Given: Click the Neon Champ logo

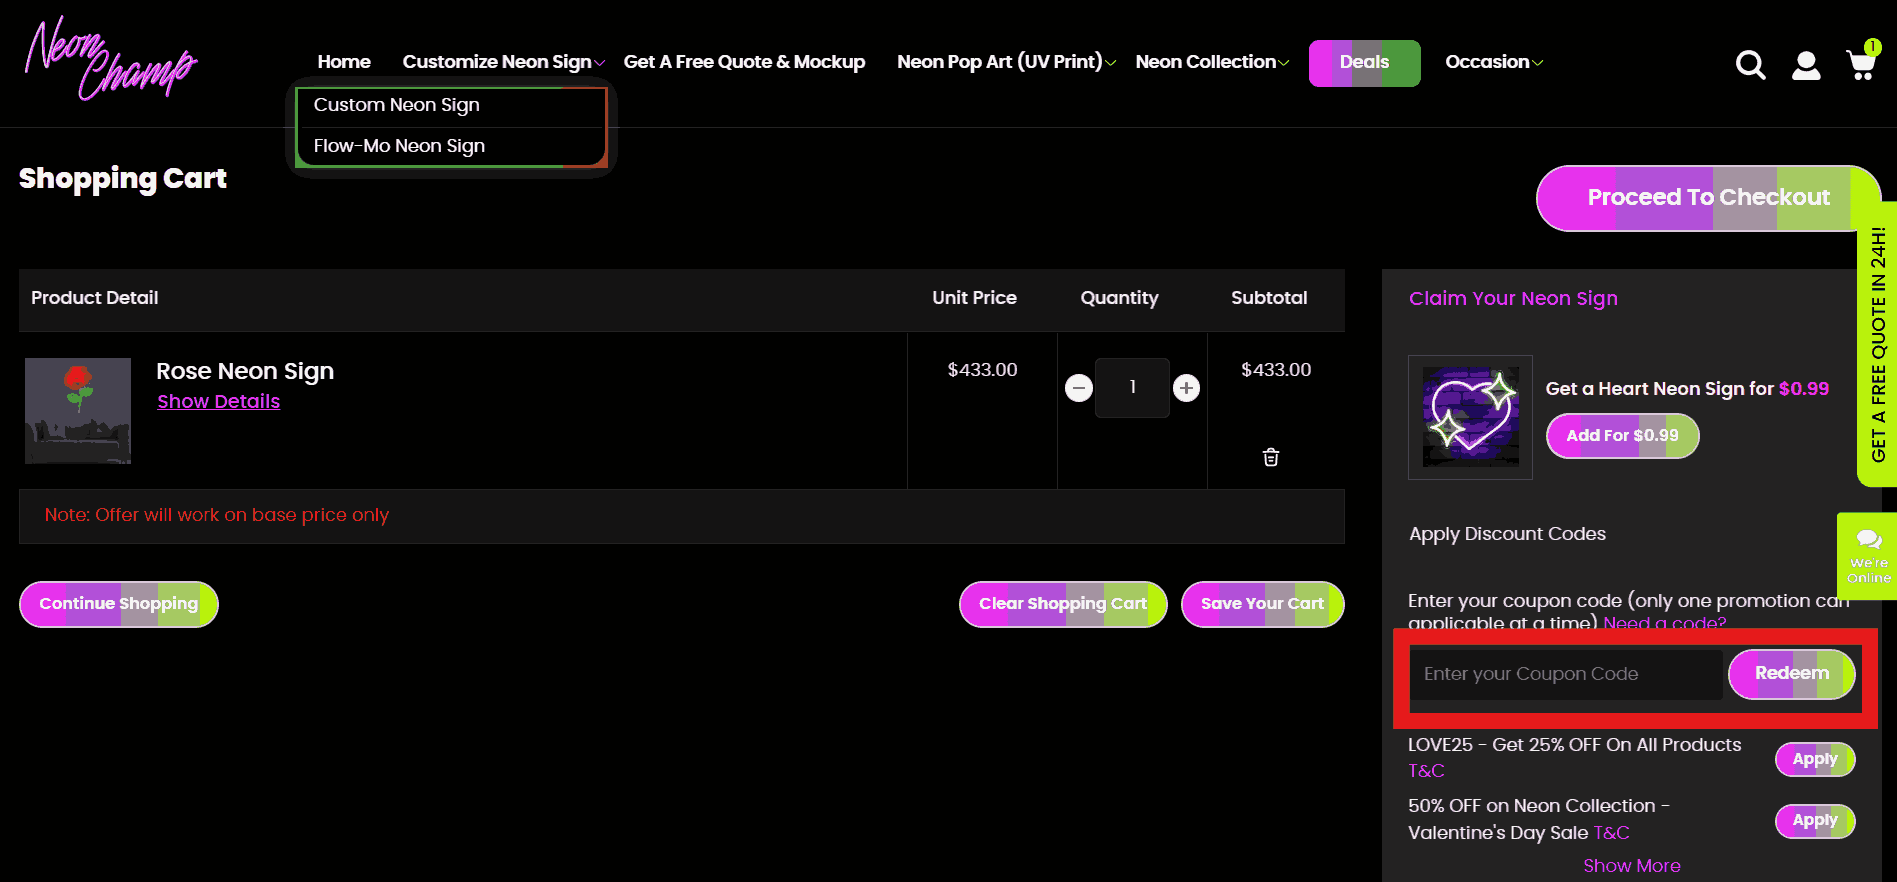Looking at the screenshot, I should pos(110,60).
